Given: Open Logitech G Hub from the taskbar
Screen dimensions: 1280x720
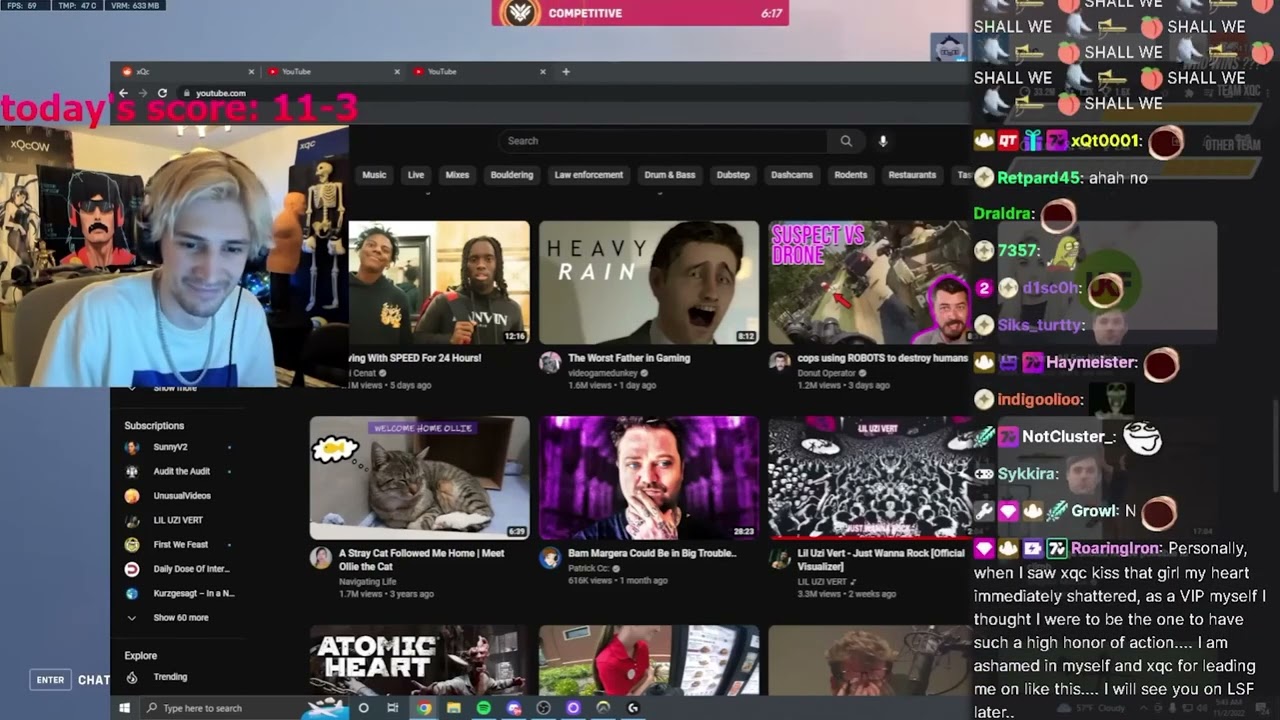Looking at the screenshot, I should click(633, 708).
